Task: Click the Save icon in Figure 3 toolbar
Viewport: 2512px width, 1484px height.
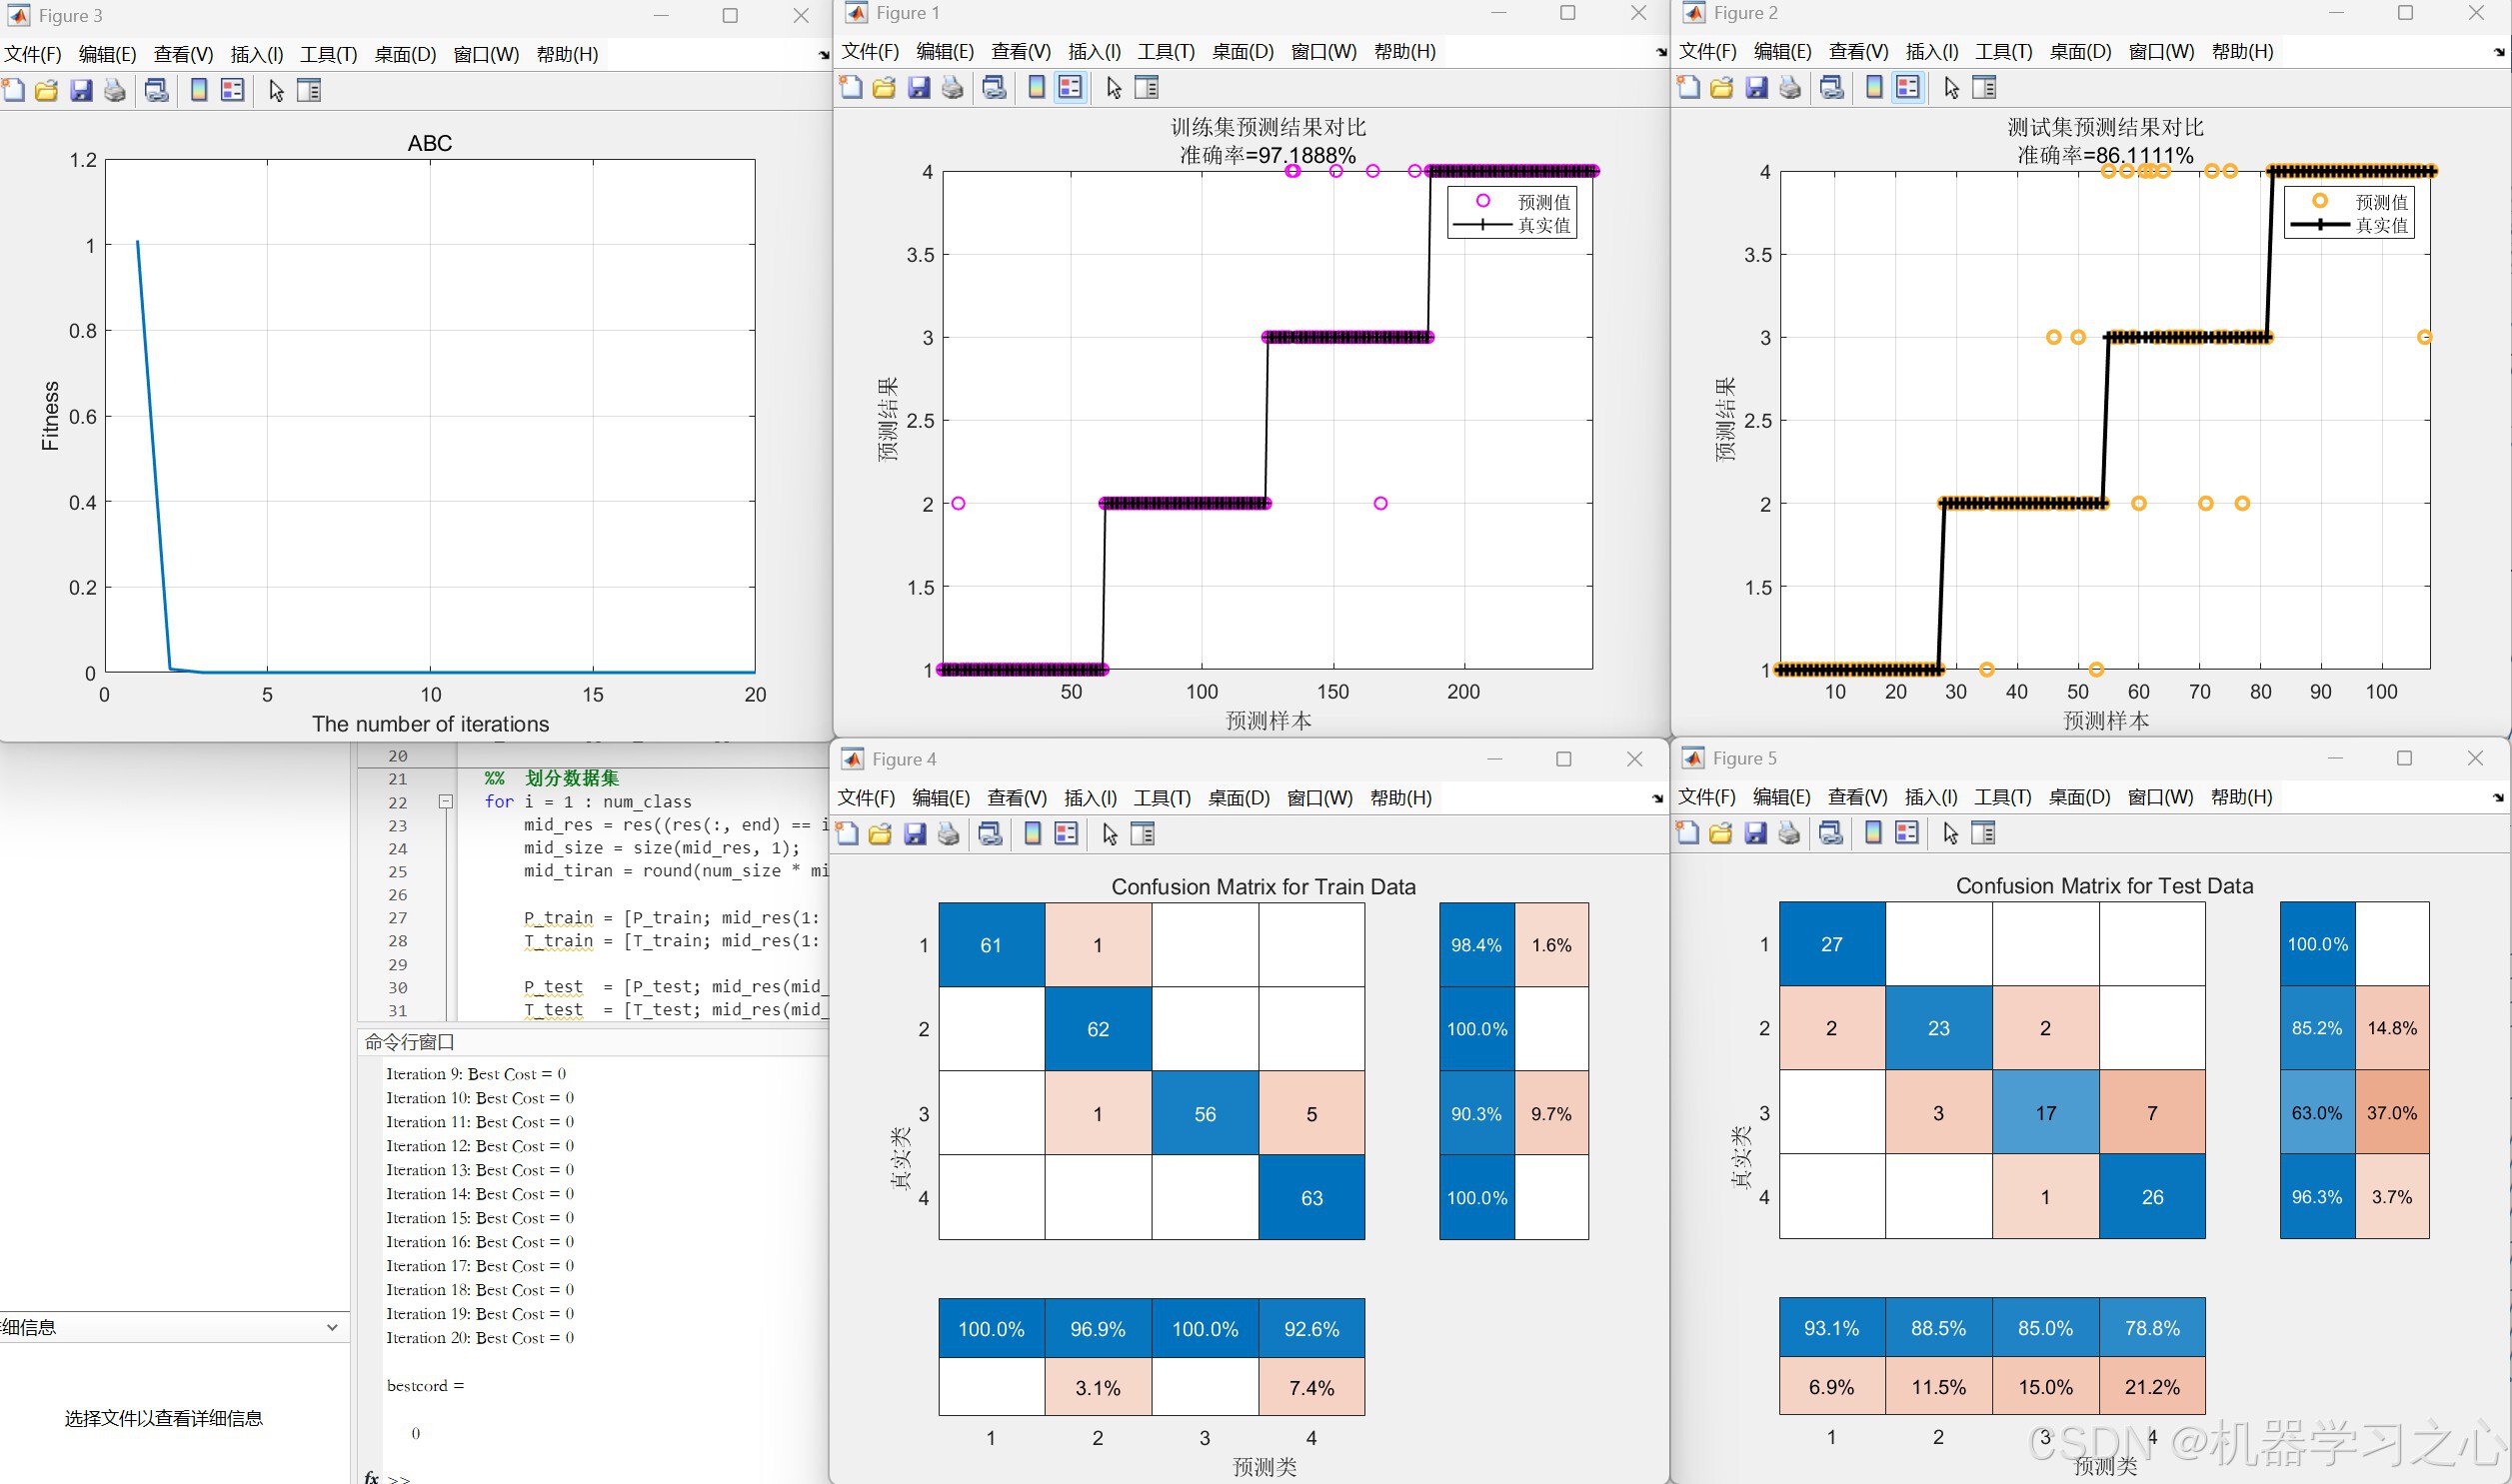Action: [x=81, y=91]
